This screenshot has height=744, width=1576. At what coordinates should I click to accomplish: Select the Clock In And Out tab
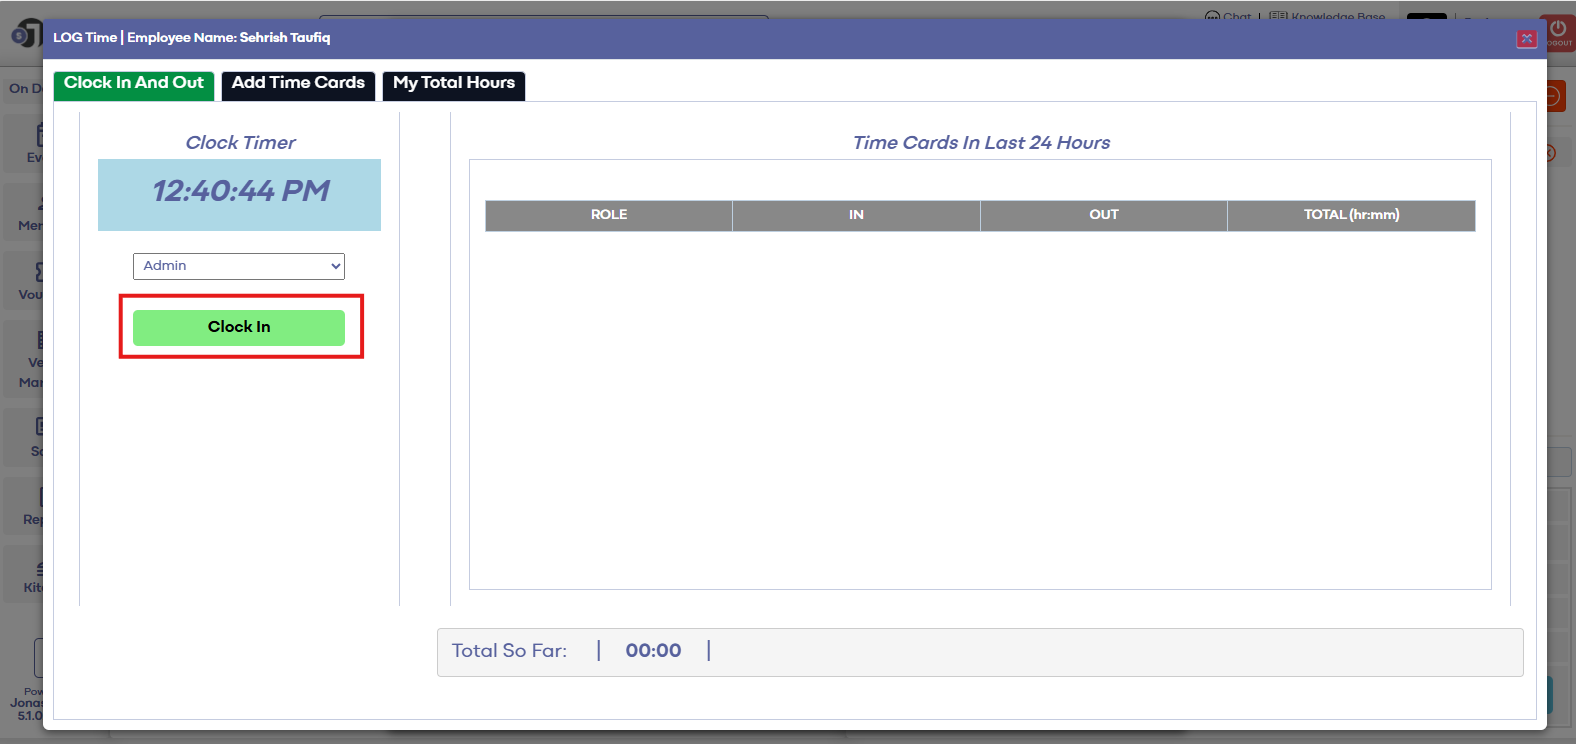click(x=134, y=84)
